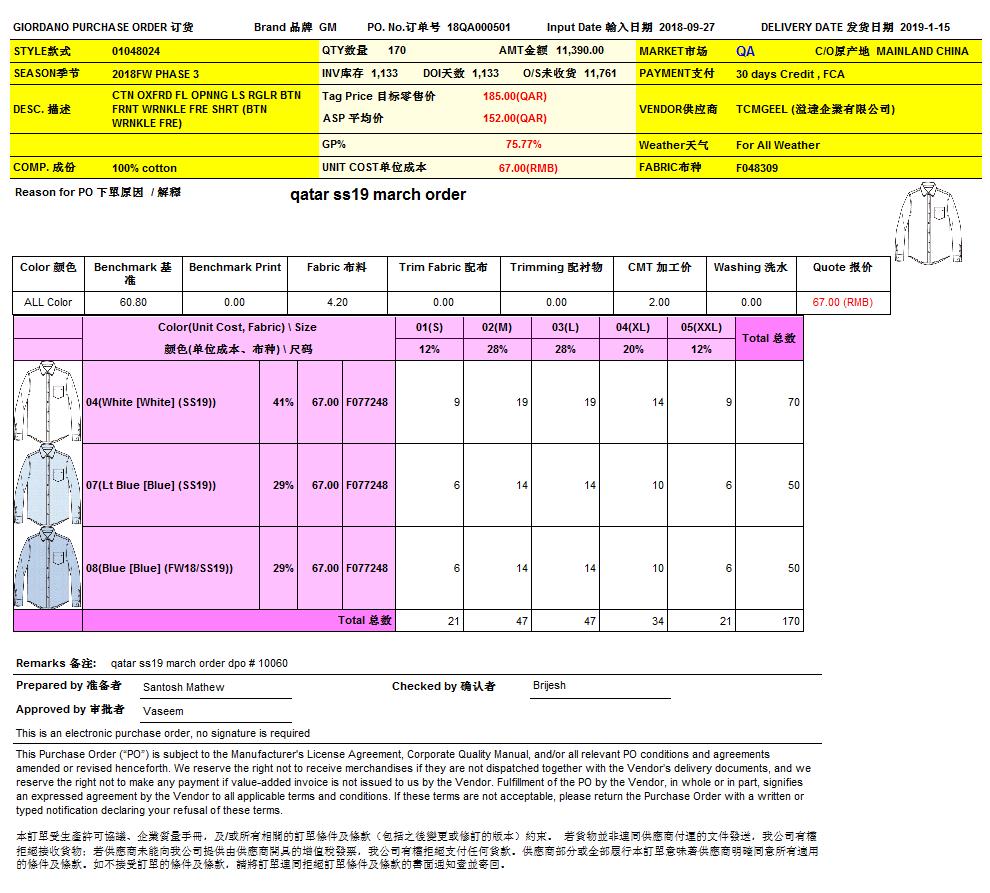
Task: Select the Benchmark value 60.80 cell
Action: [x=133, y=302]
